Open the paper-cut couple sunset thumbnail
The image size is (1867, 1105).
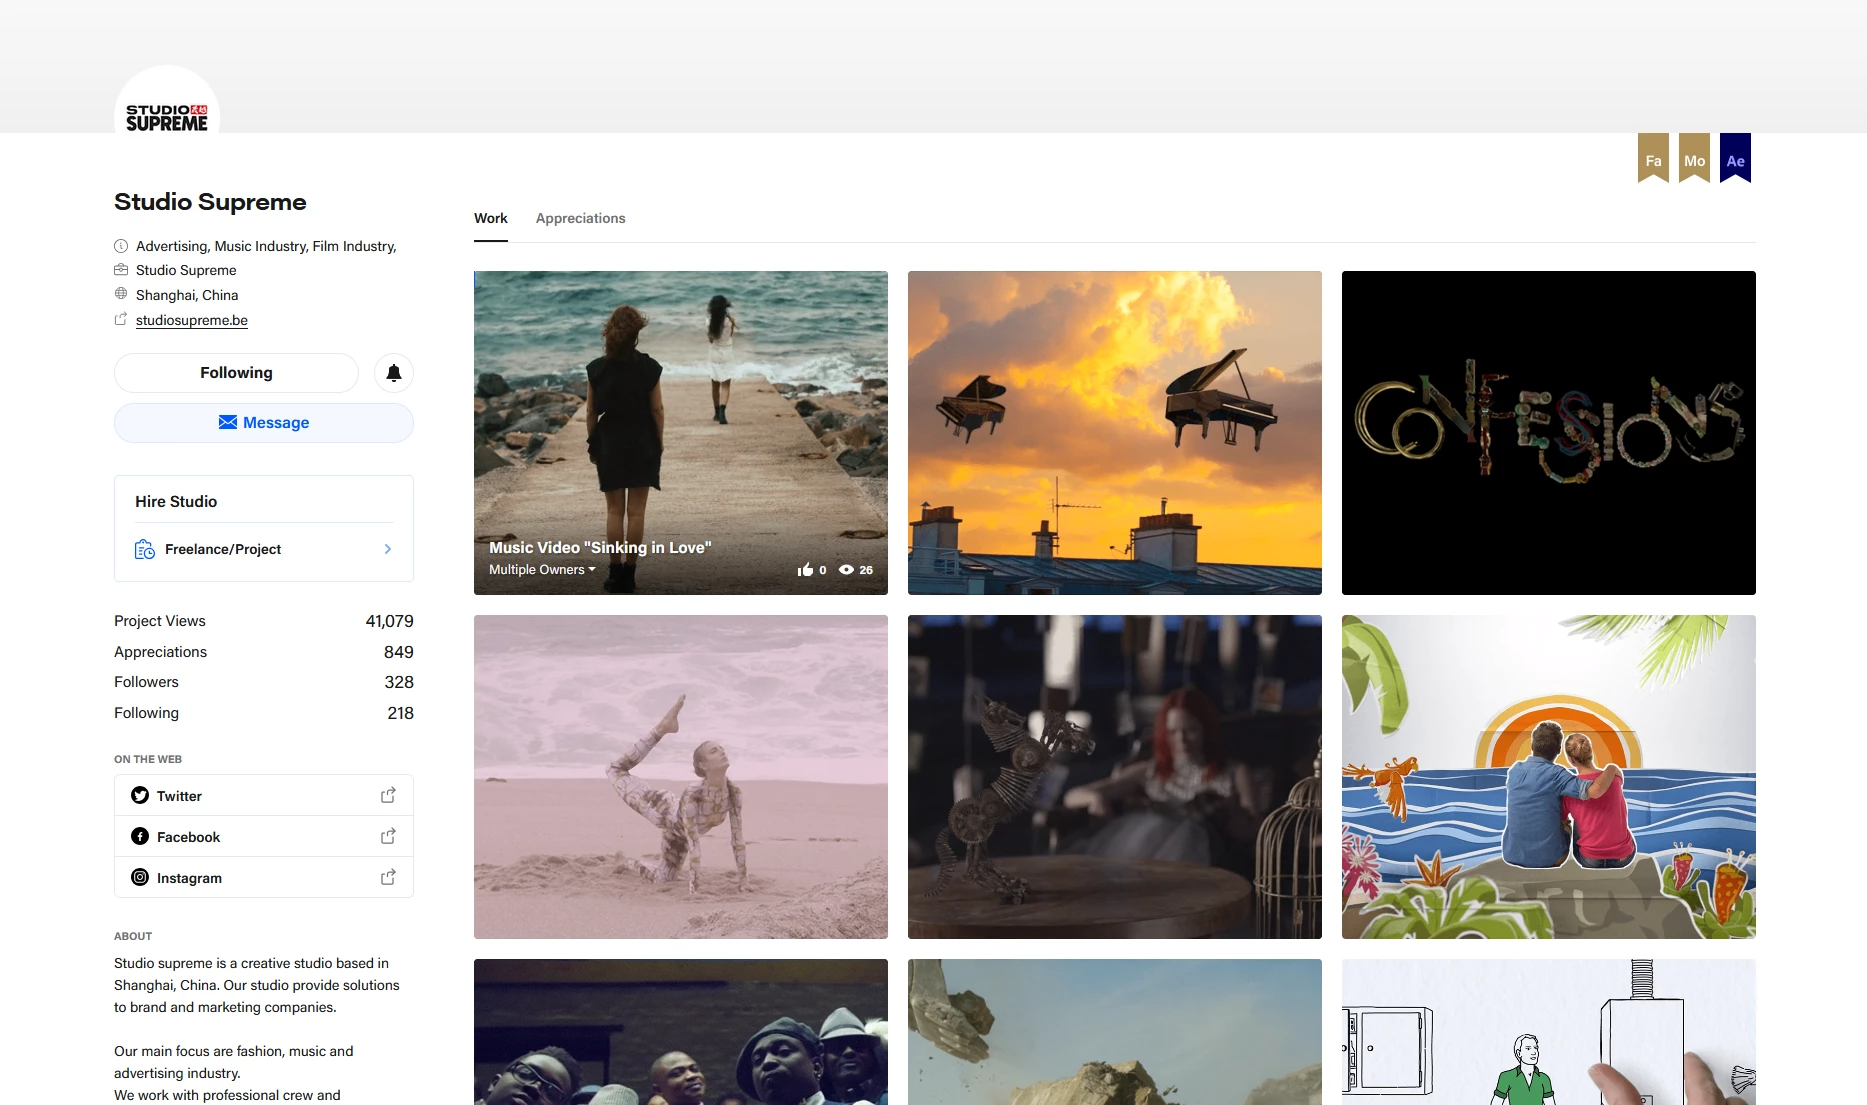[x=1549, y=777]
